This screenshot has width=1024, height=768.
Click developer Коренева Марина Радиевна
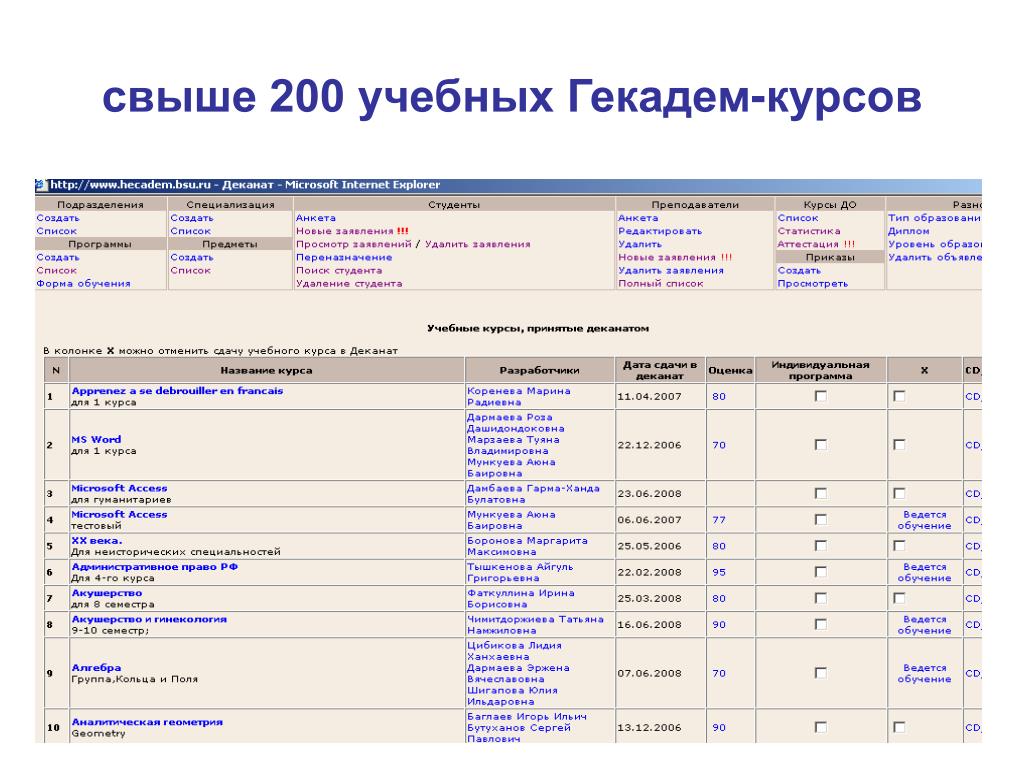point(519,396)
